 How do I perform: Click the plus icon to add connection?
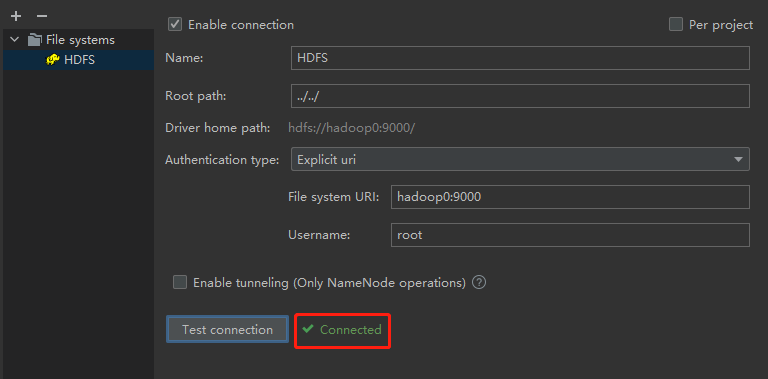coord(16,16)
